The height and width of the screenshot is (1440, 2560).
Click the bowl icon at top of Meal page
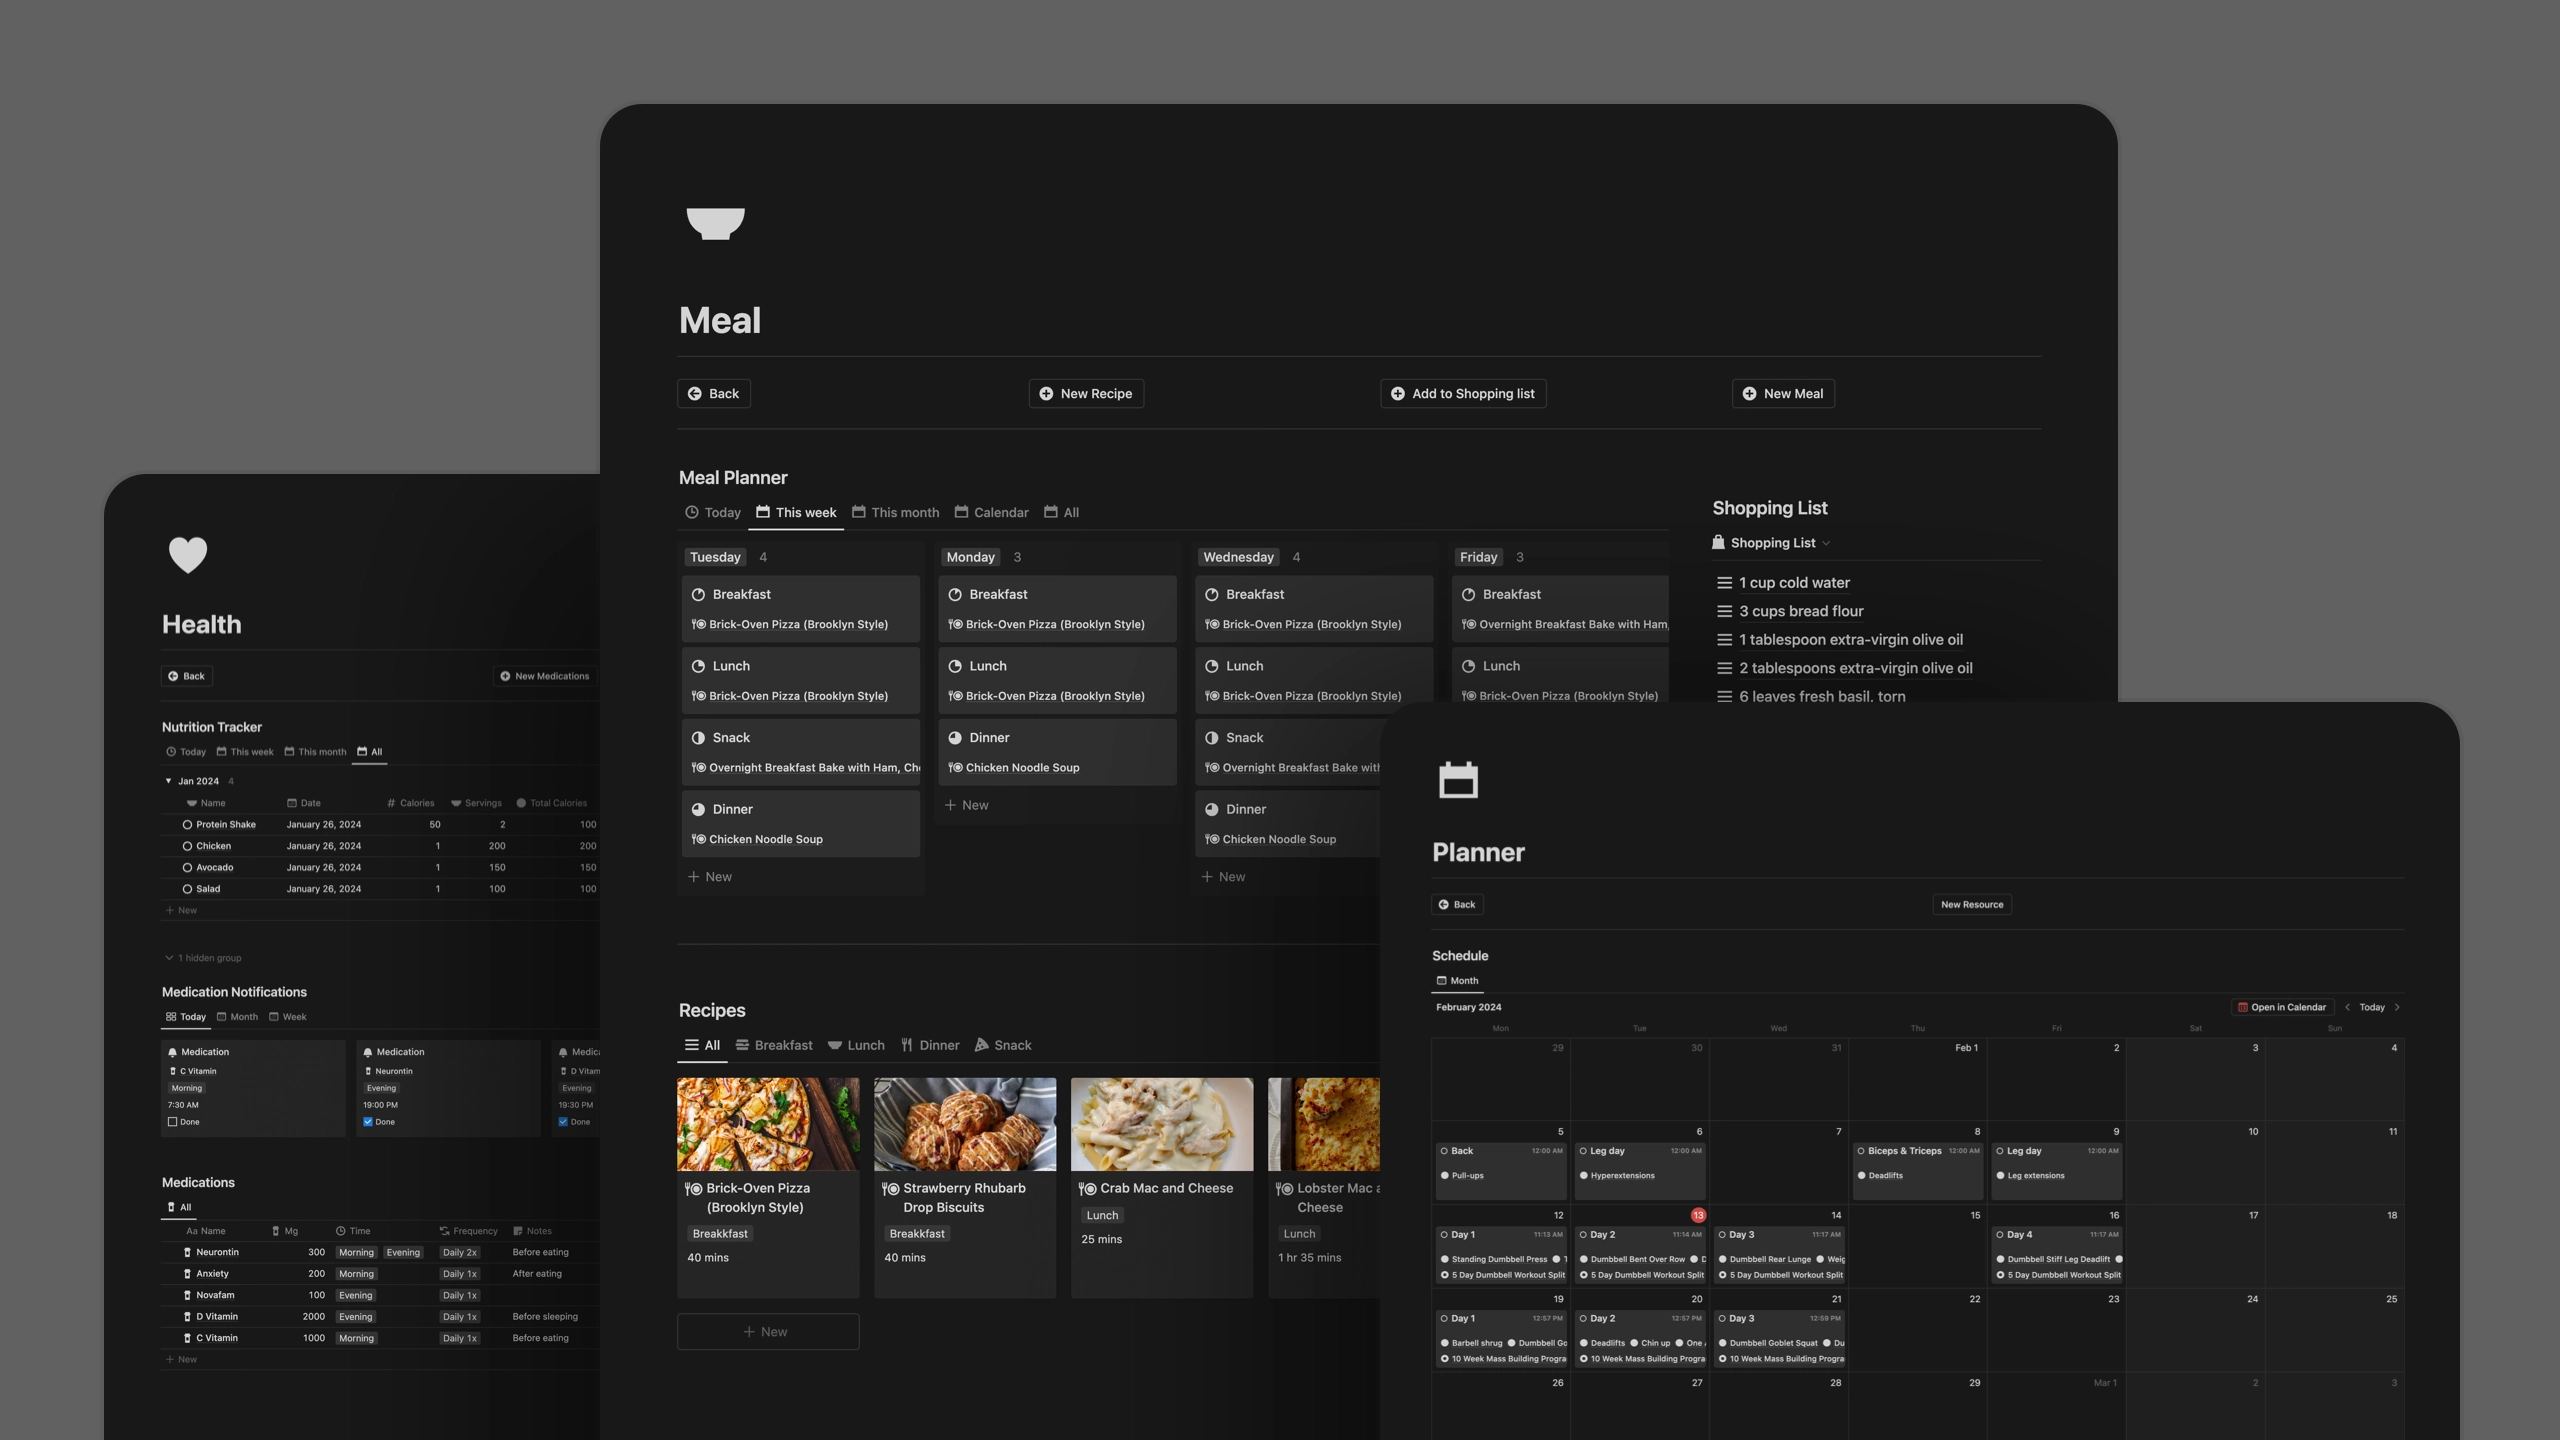[717, 222]
